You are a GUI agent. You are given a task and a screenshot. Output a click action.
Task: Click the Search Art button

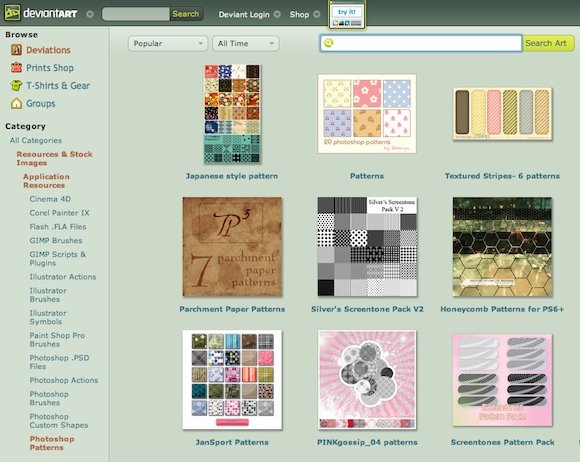548,43
